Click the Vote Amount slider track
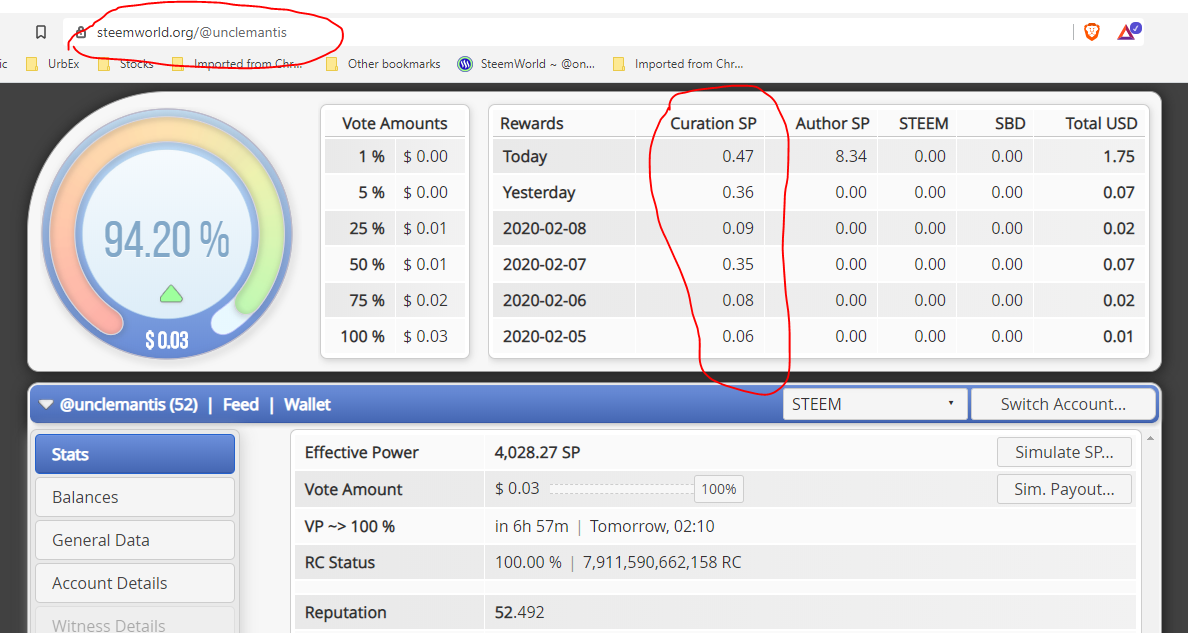The height and width of the screenshot is (633, 1188). pos(622,489)
